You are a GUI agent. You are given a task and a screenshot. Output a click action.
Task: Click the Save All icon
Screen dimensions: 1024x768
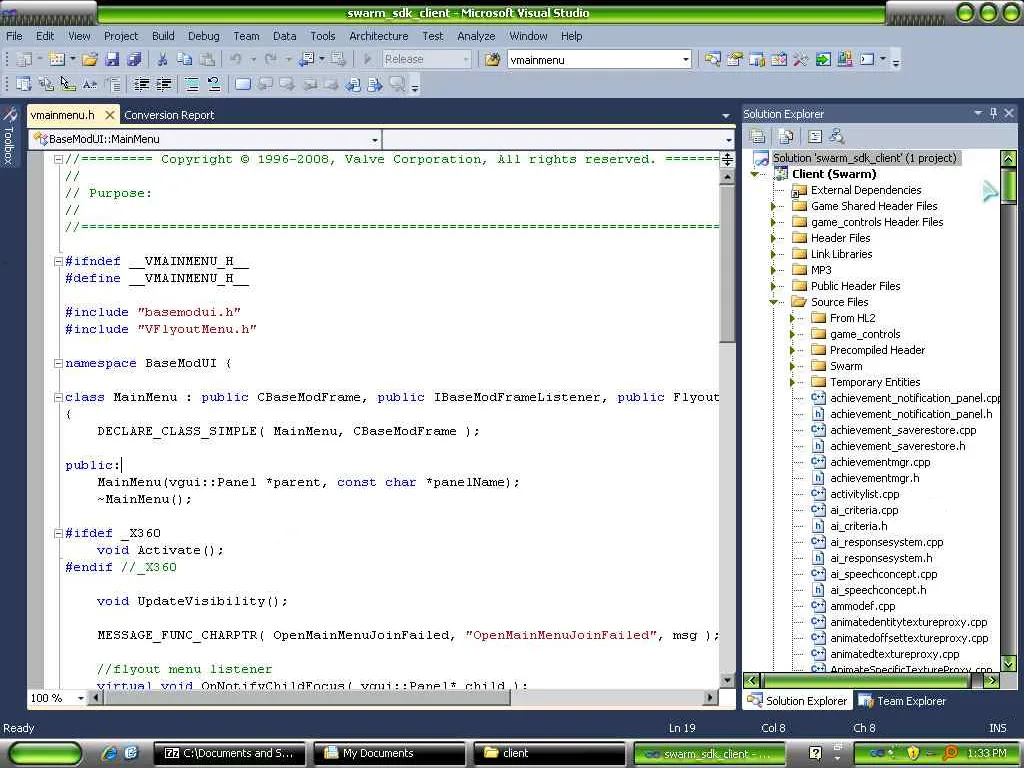click(x=135, y=59)
